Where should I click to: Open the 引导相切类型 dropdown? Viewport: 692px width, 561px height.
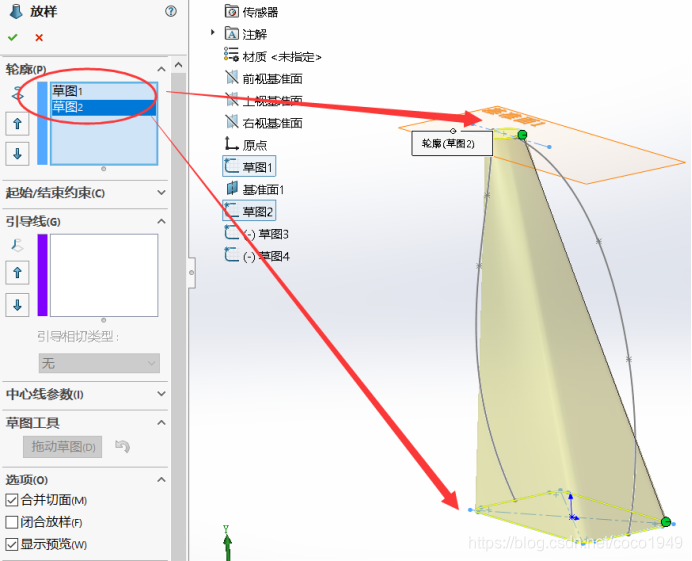click(x=99, y=363)
